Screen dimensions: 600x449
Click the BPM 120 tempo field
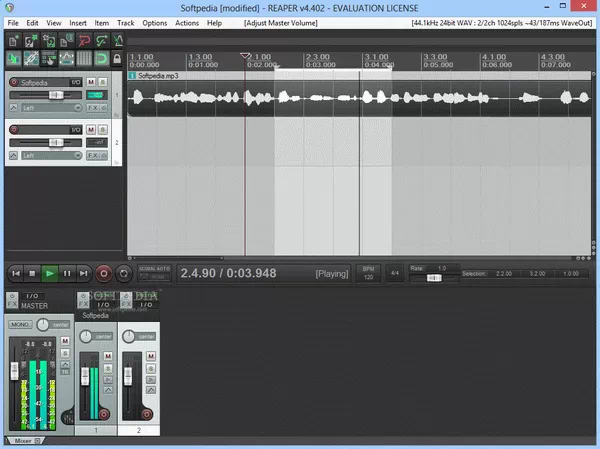[x=368, y=273]
